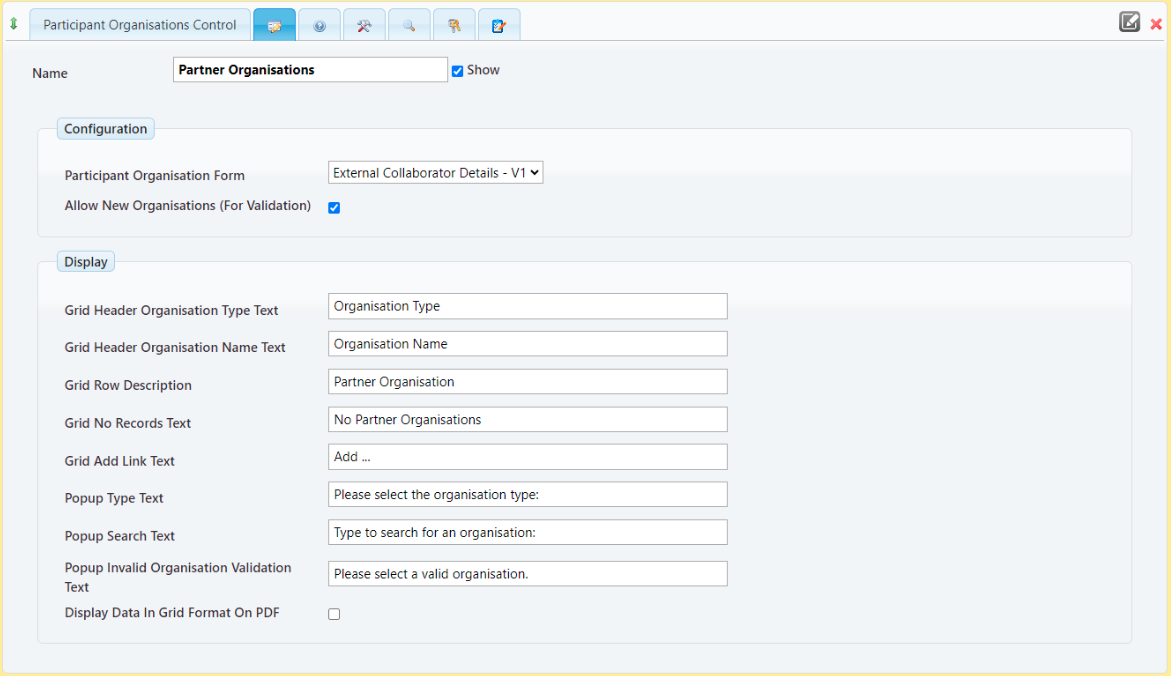Focus the Popup Invalid Organisation Validation field

point(527,574)
